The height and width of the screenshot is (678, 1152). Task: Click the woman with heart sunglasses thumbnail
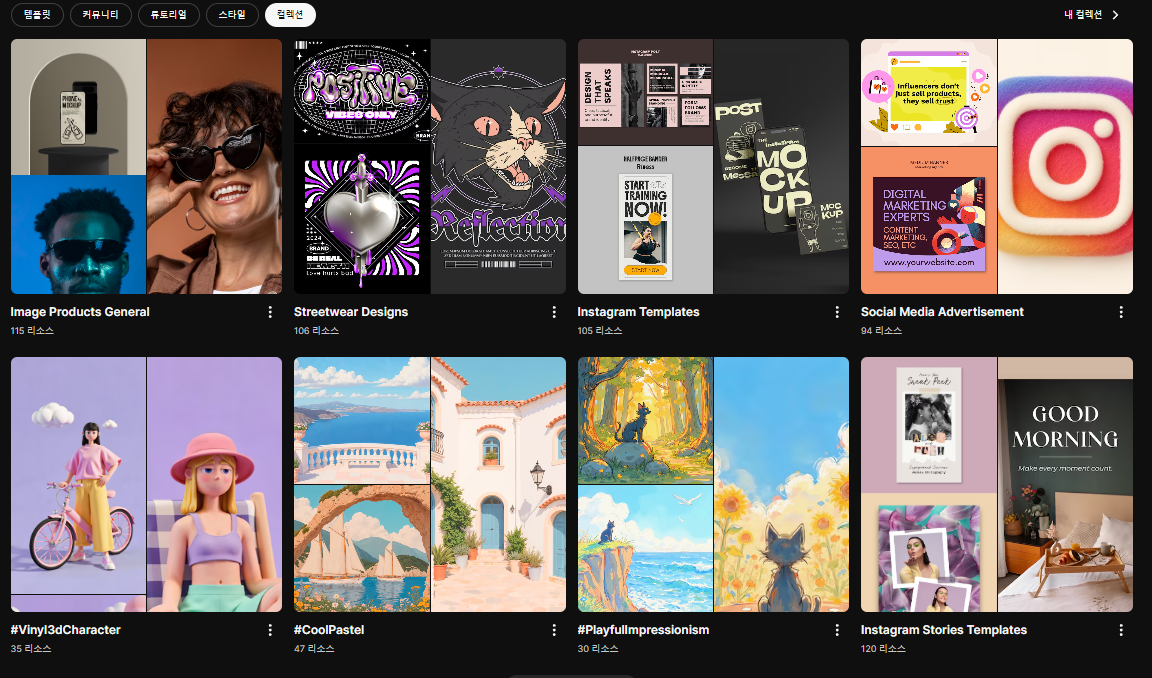215,167
